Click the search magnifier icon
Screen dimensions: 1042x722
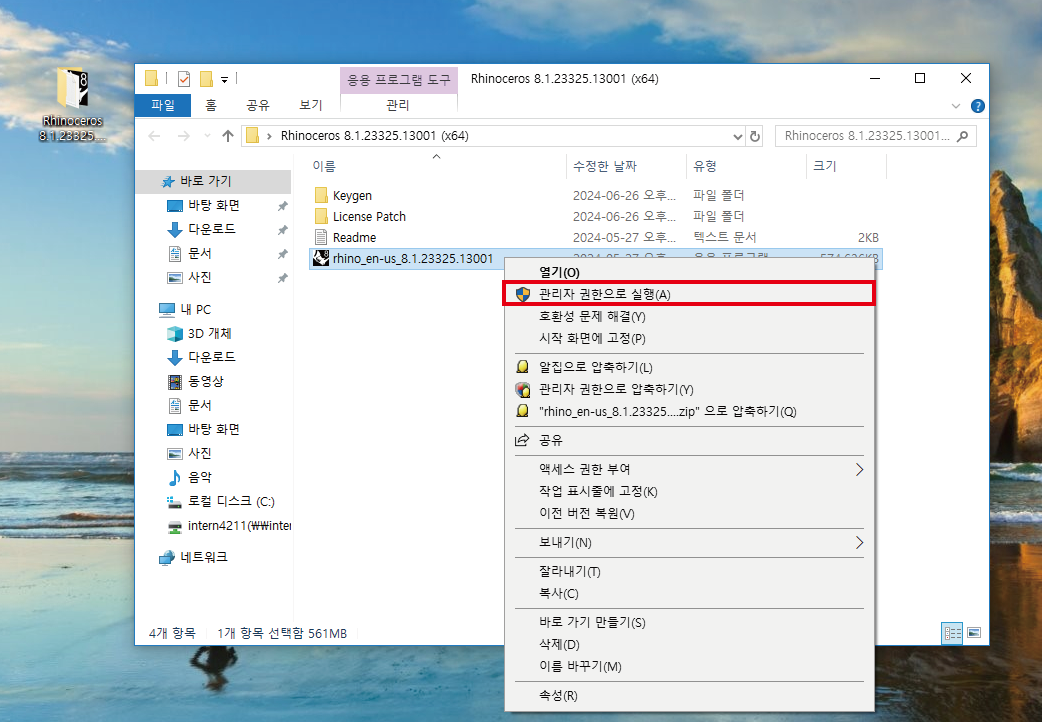[x=962, y=136]
